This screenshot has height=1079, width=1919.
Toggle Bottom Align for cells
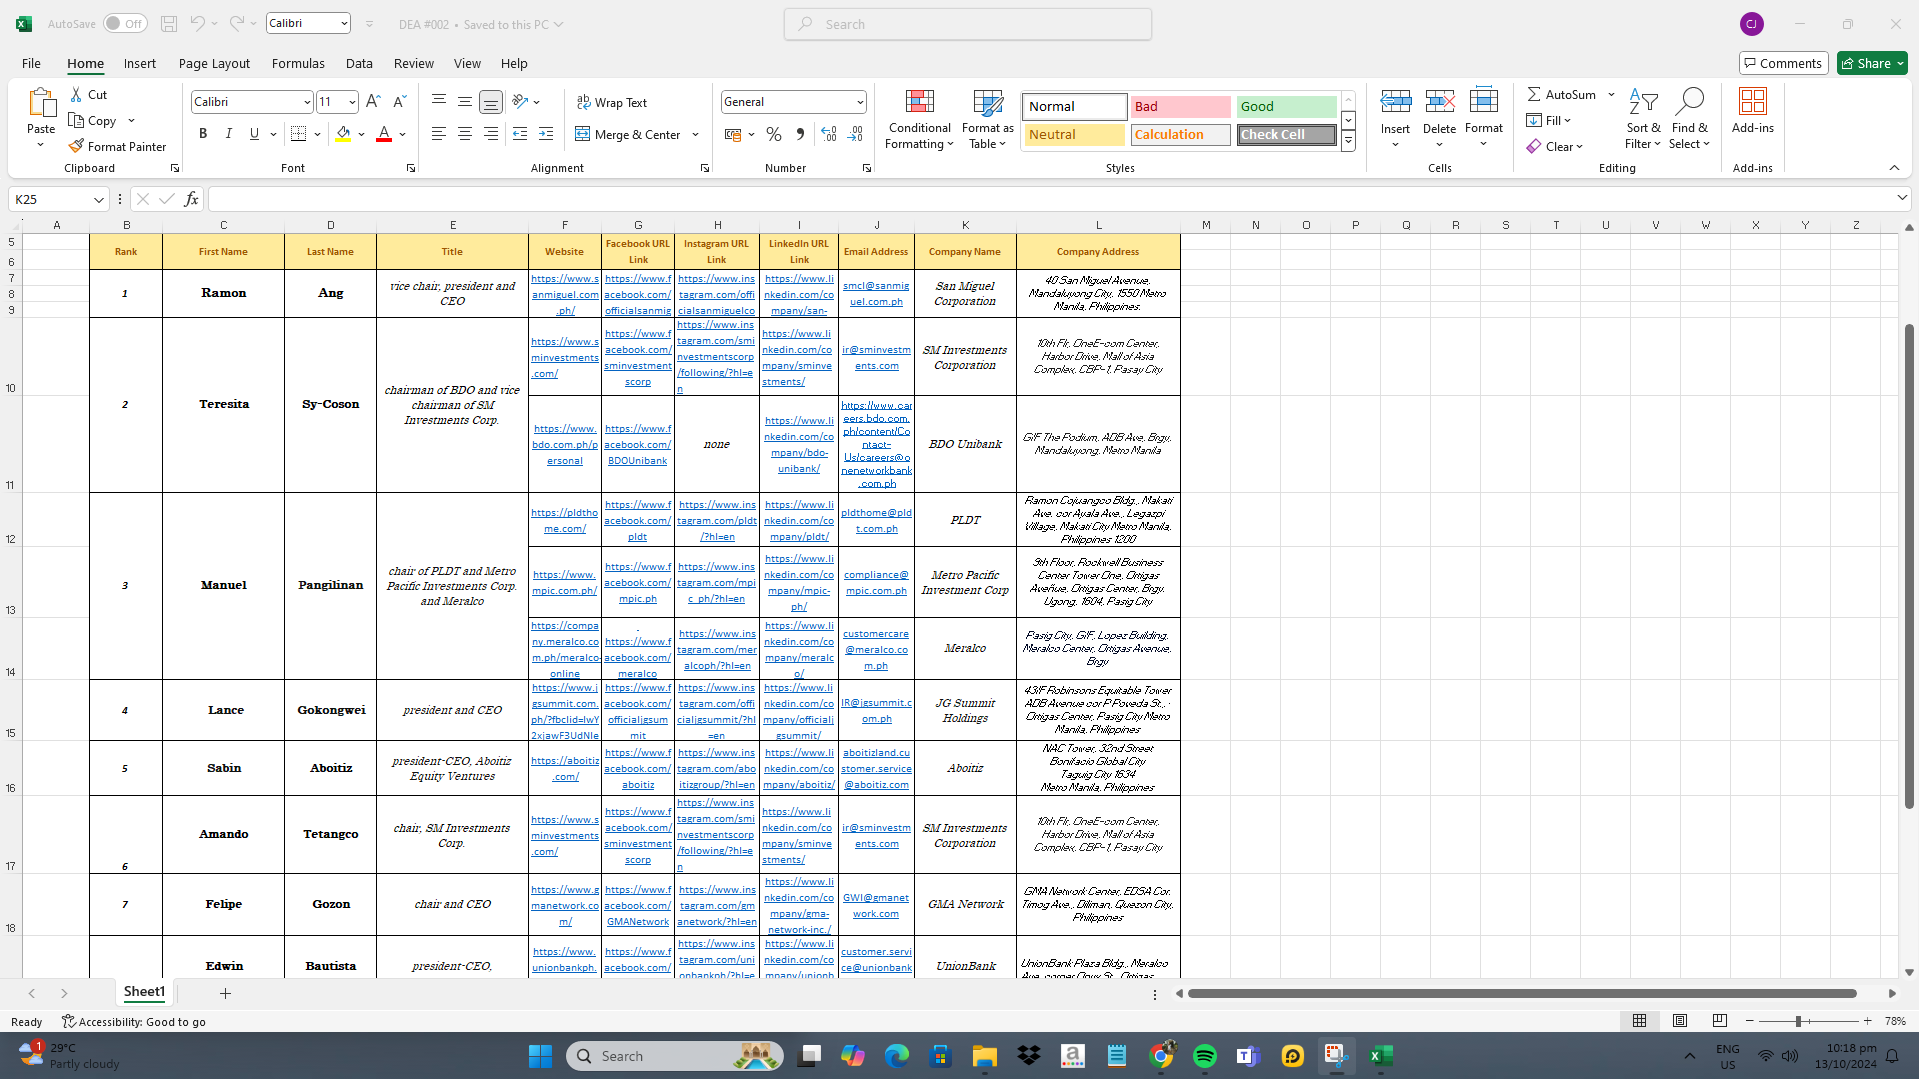tap(491, 102)
